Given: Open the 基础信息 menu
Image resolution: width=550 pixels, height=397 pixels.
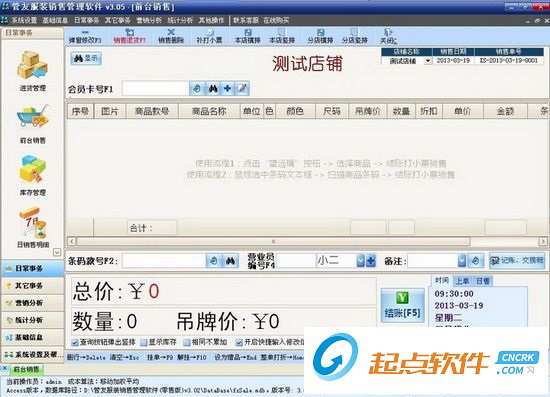Looking at the screenshot, I should coord(55,20).
